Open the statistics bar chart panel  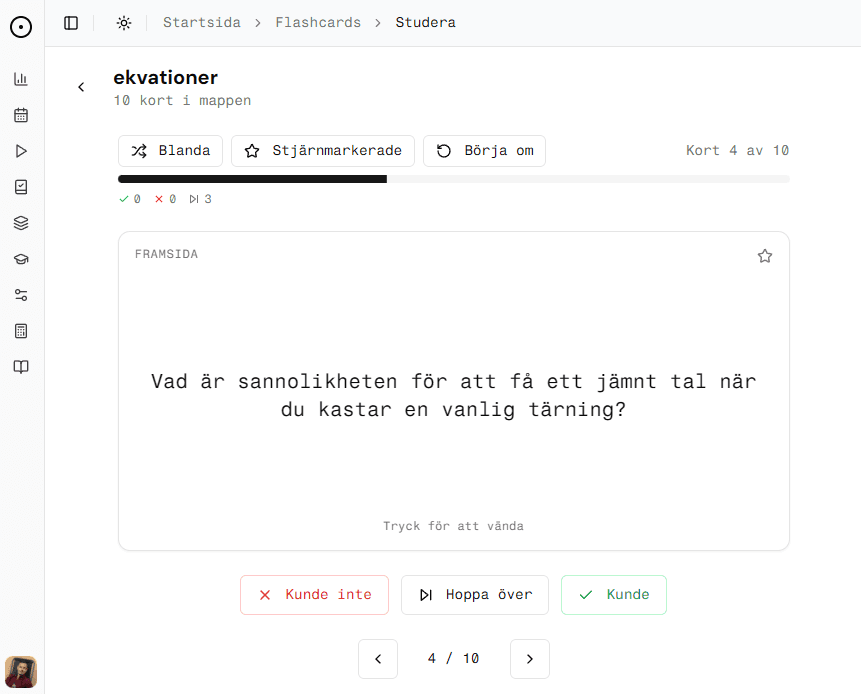pos(21,79)
